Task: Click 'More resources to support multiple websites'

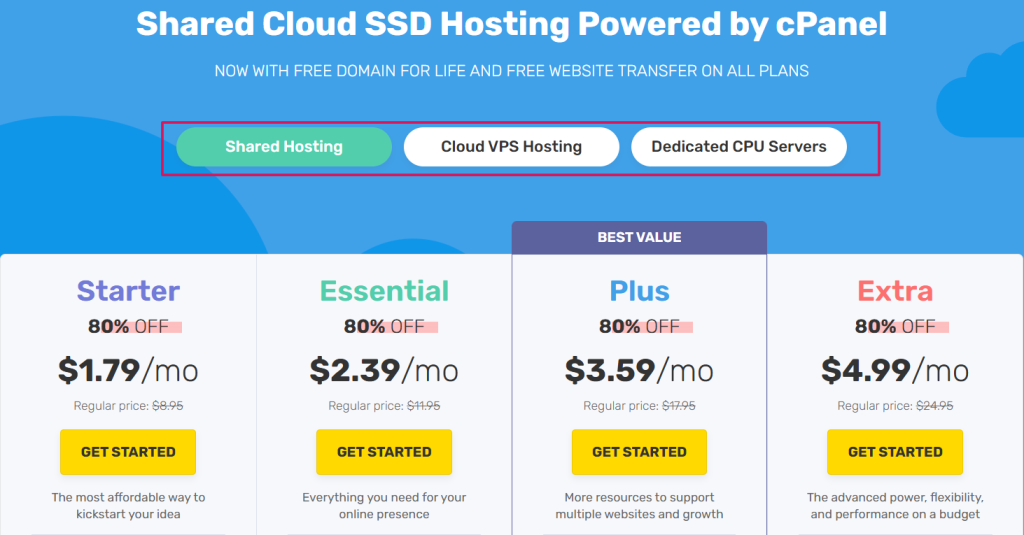Action: coord(639,506)
